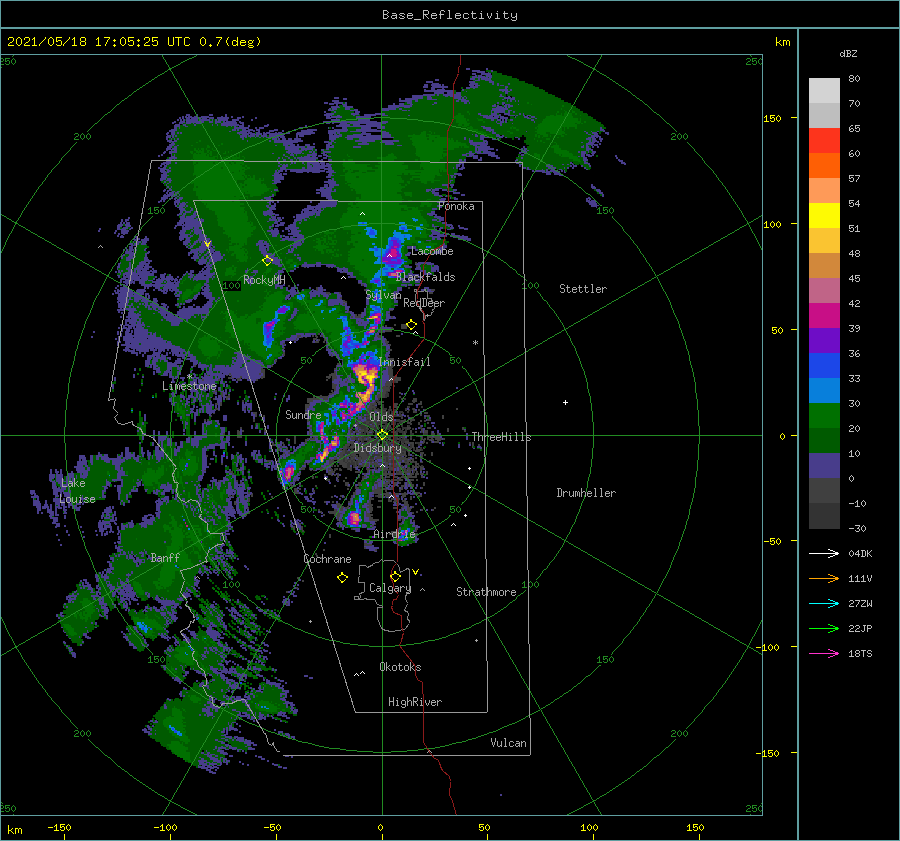Click the 04DK legend text
Viewport: 900px width, 841px height.
[x=860, y=553]
